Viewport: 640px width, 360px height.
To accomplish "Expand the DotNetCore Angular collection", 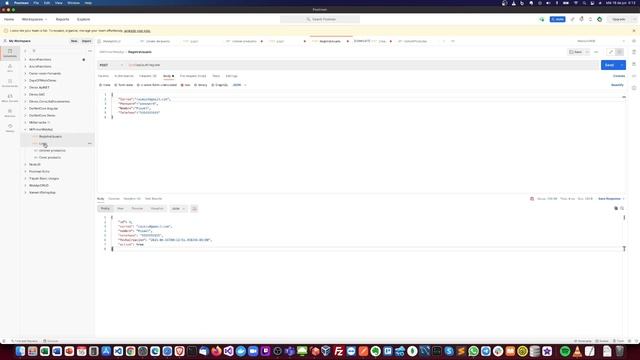I will point(25,109).
